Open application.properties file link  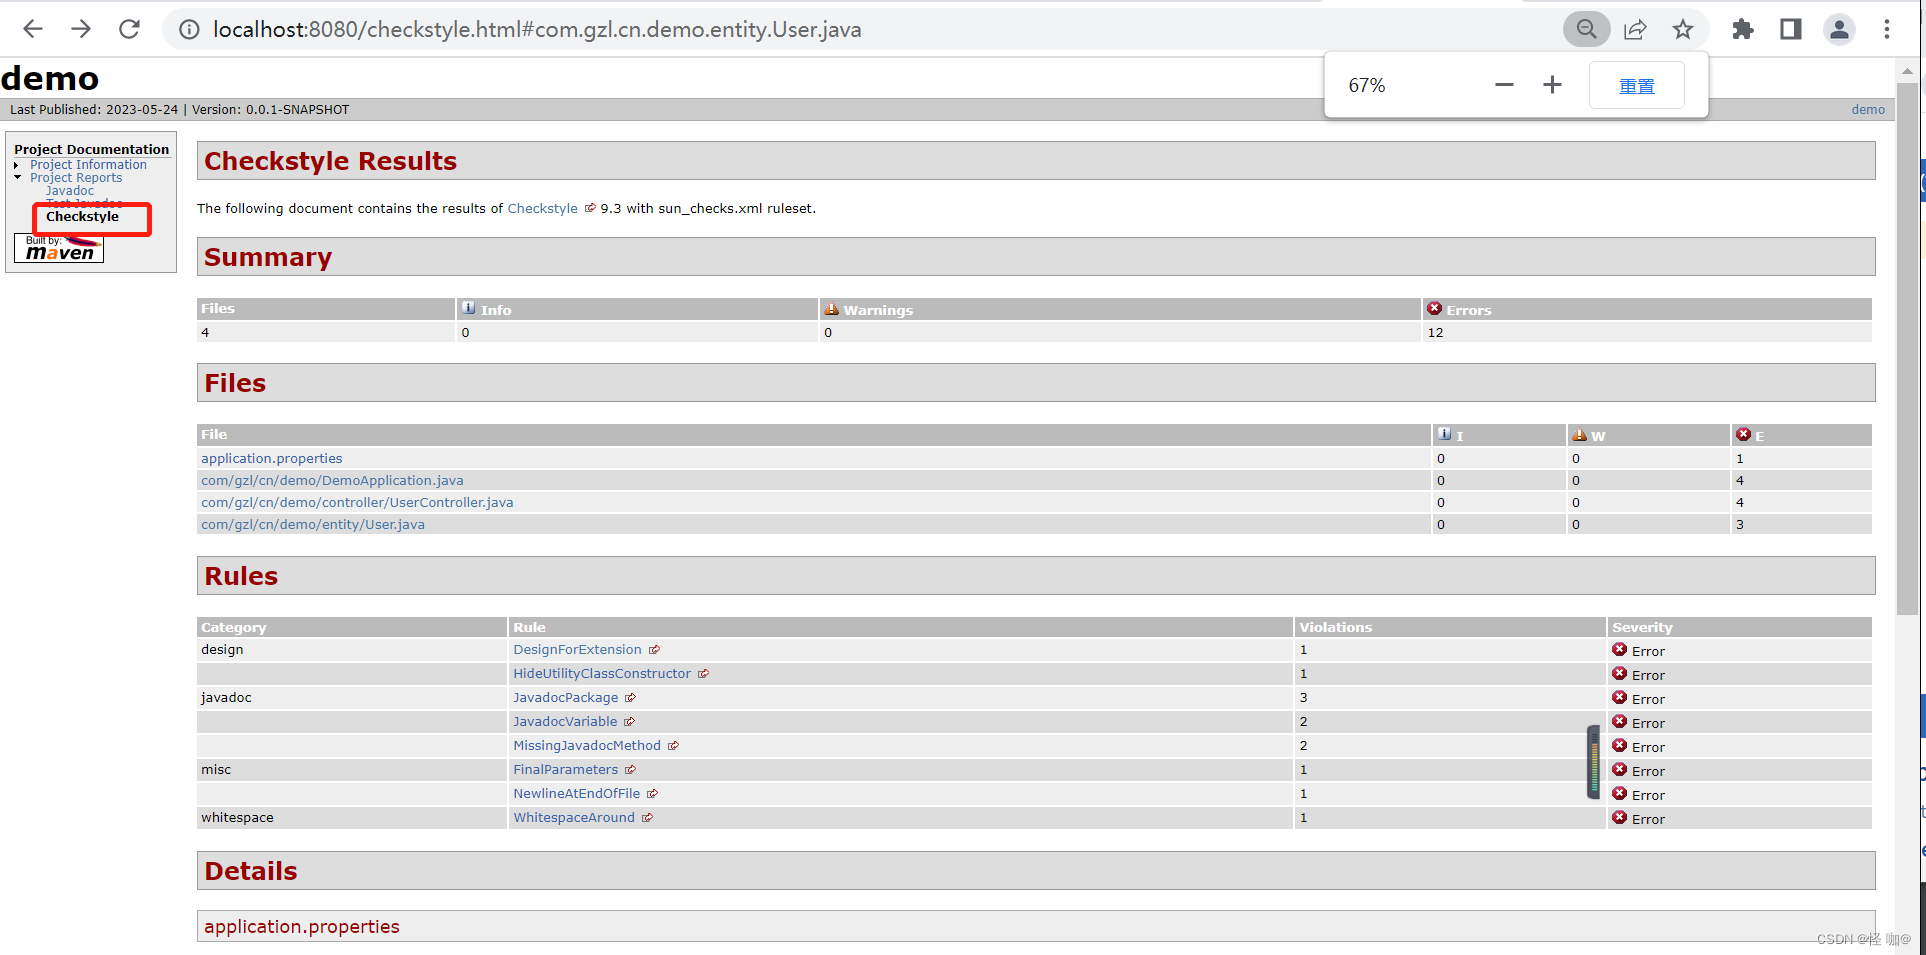click(271, 459)
